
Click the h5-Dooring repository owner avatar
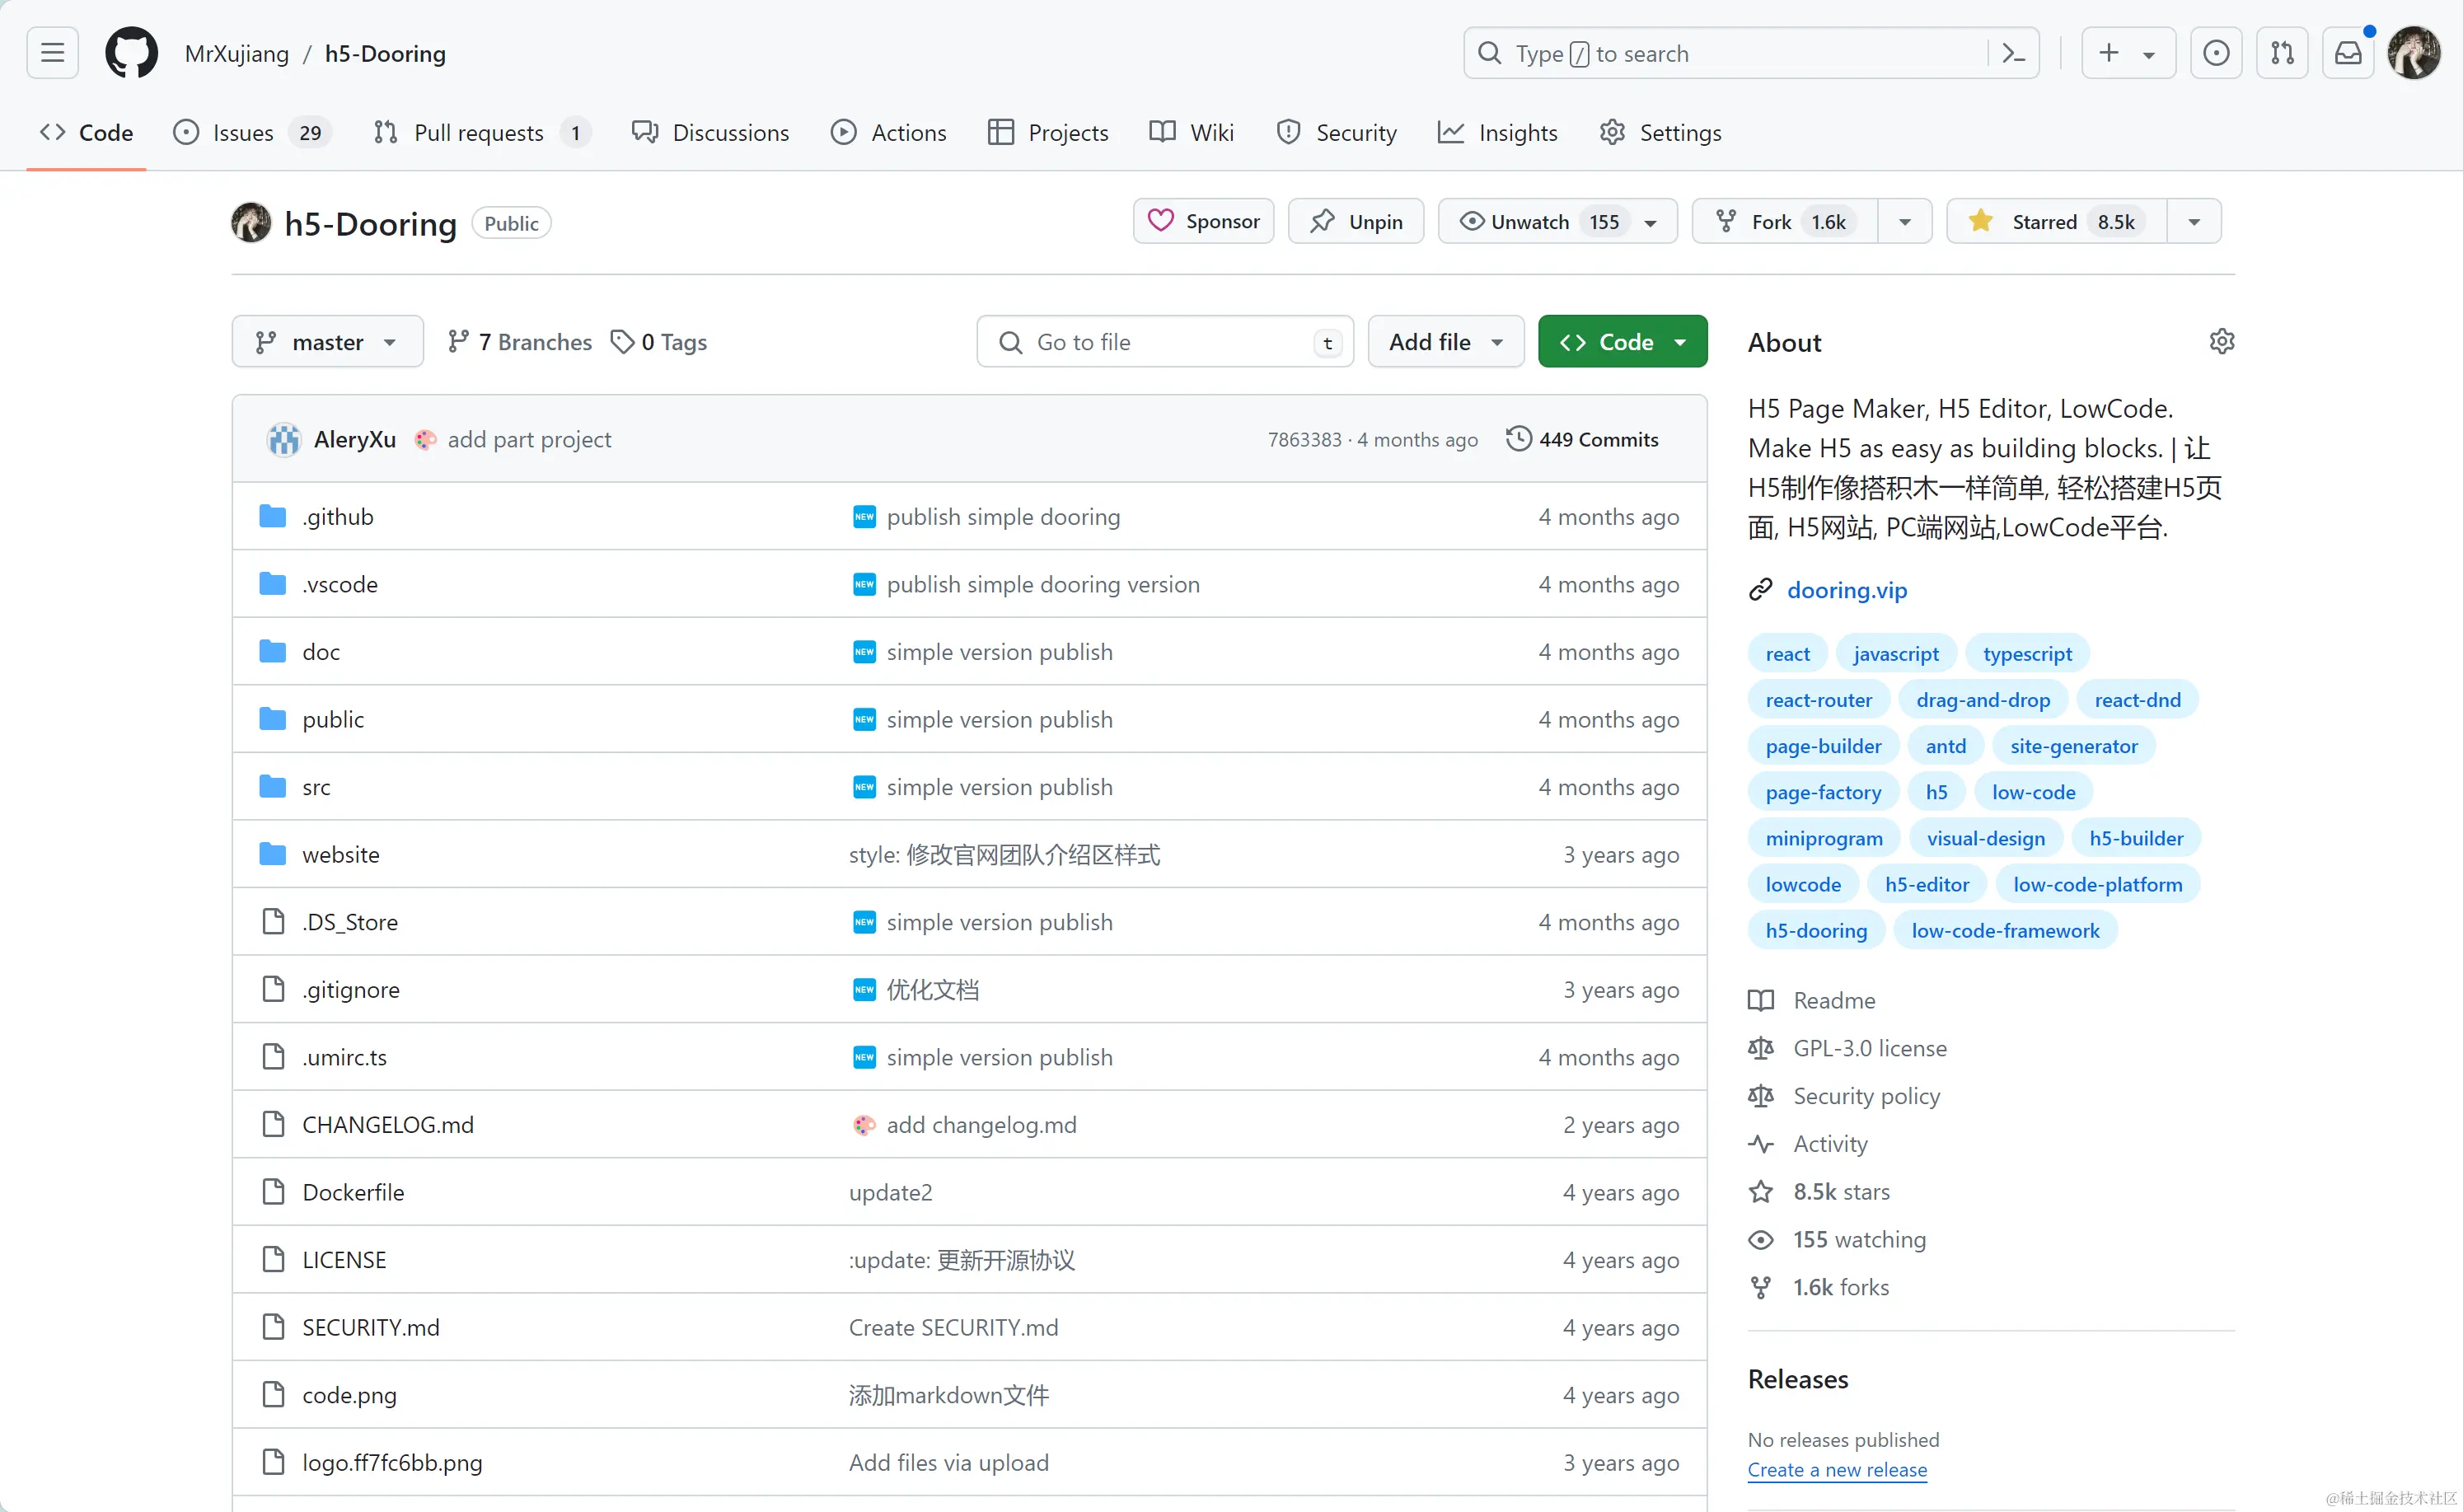point(251,222)
